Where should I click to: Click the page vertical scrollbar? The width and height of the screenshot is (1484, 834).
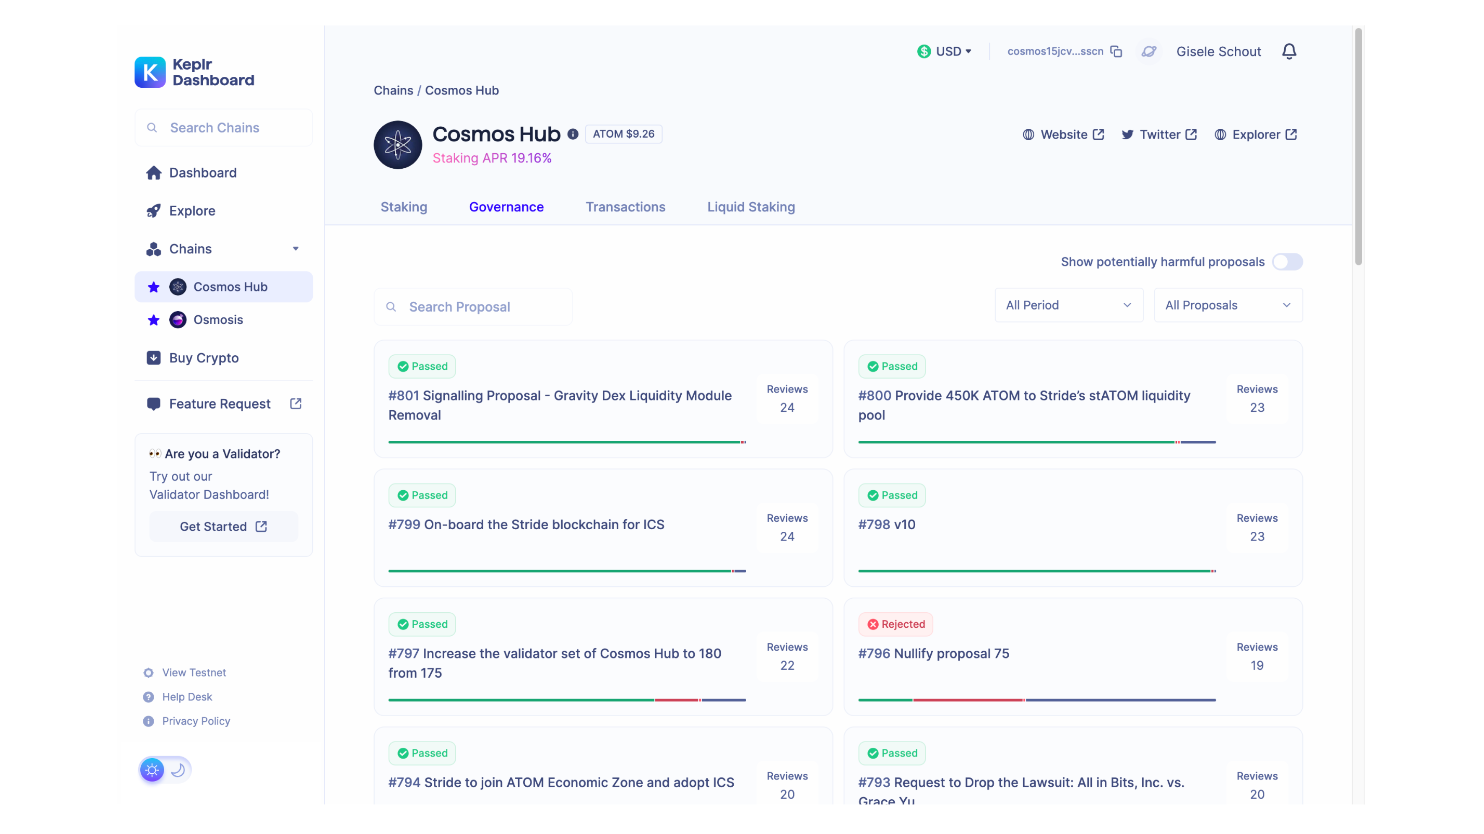pos(1358,146)
